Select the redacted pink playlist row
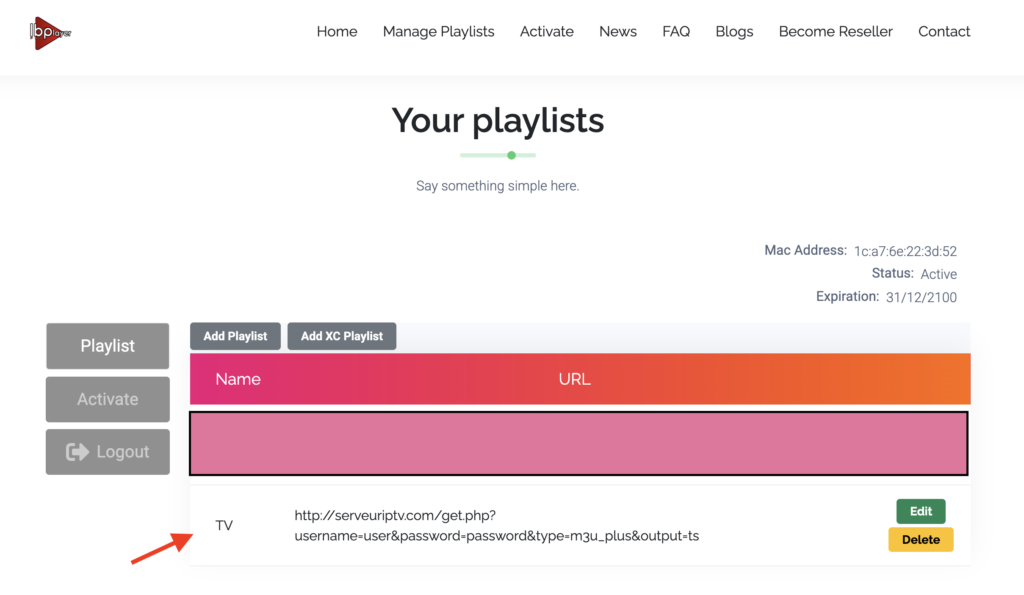The image size is (1024, 595). coord(578,443)
